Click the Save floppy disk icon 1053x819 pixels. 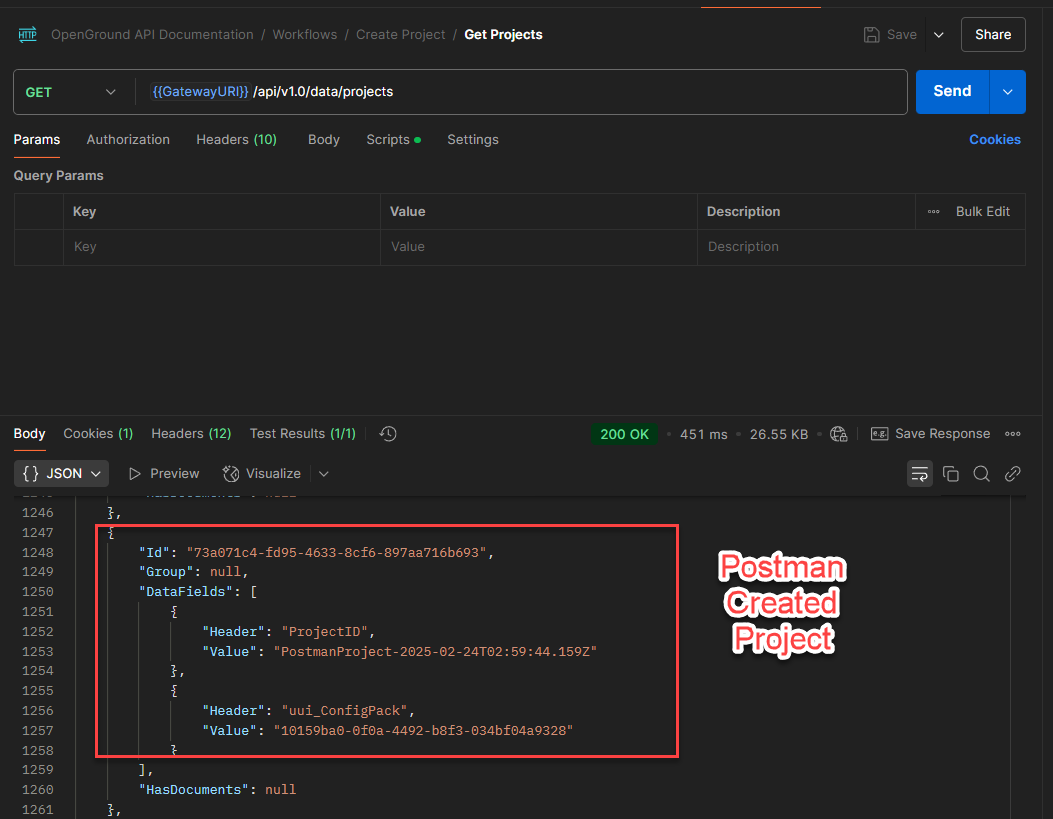point(871,35)
